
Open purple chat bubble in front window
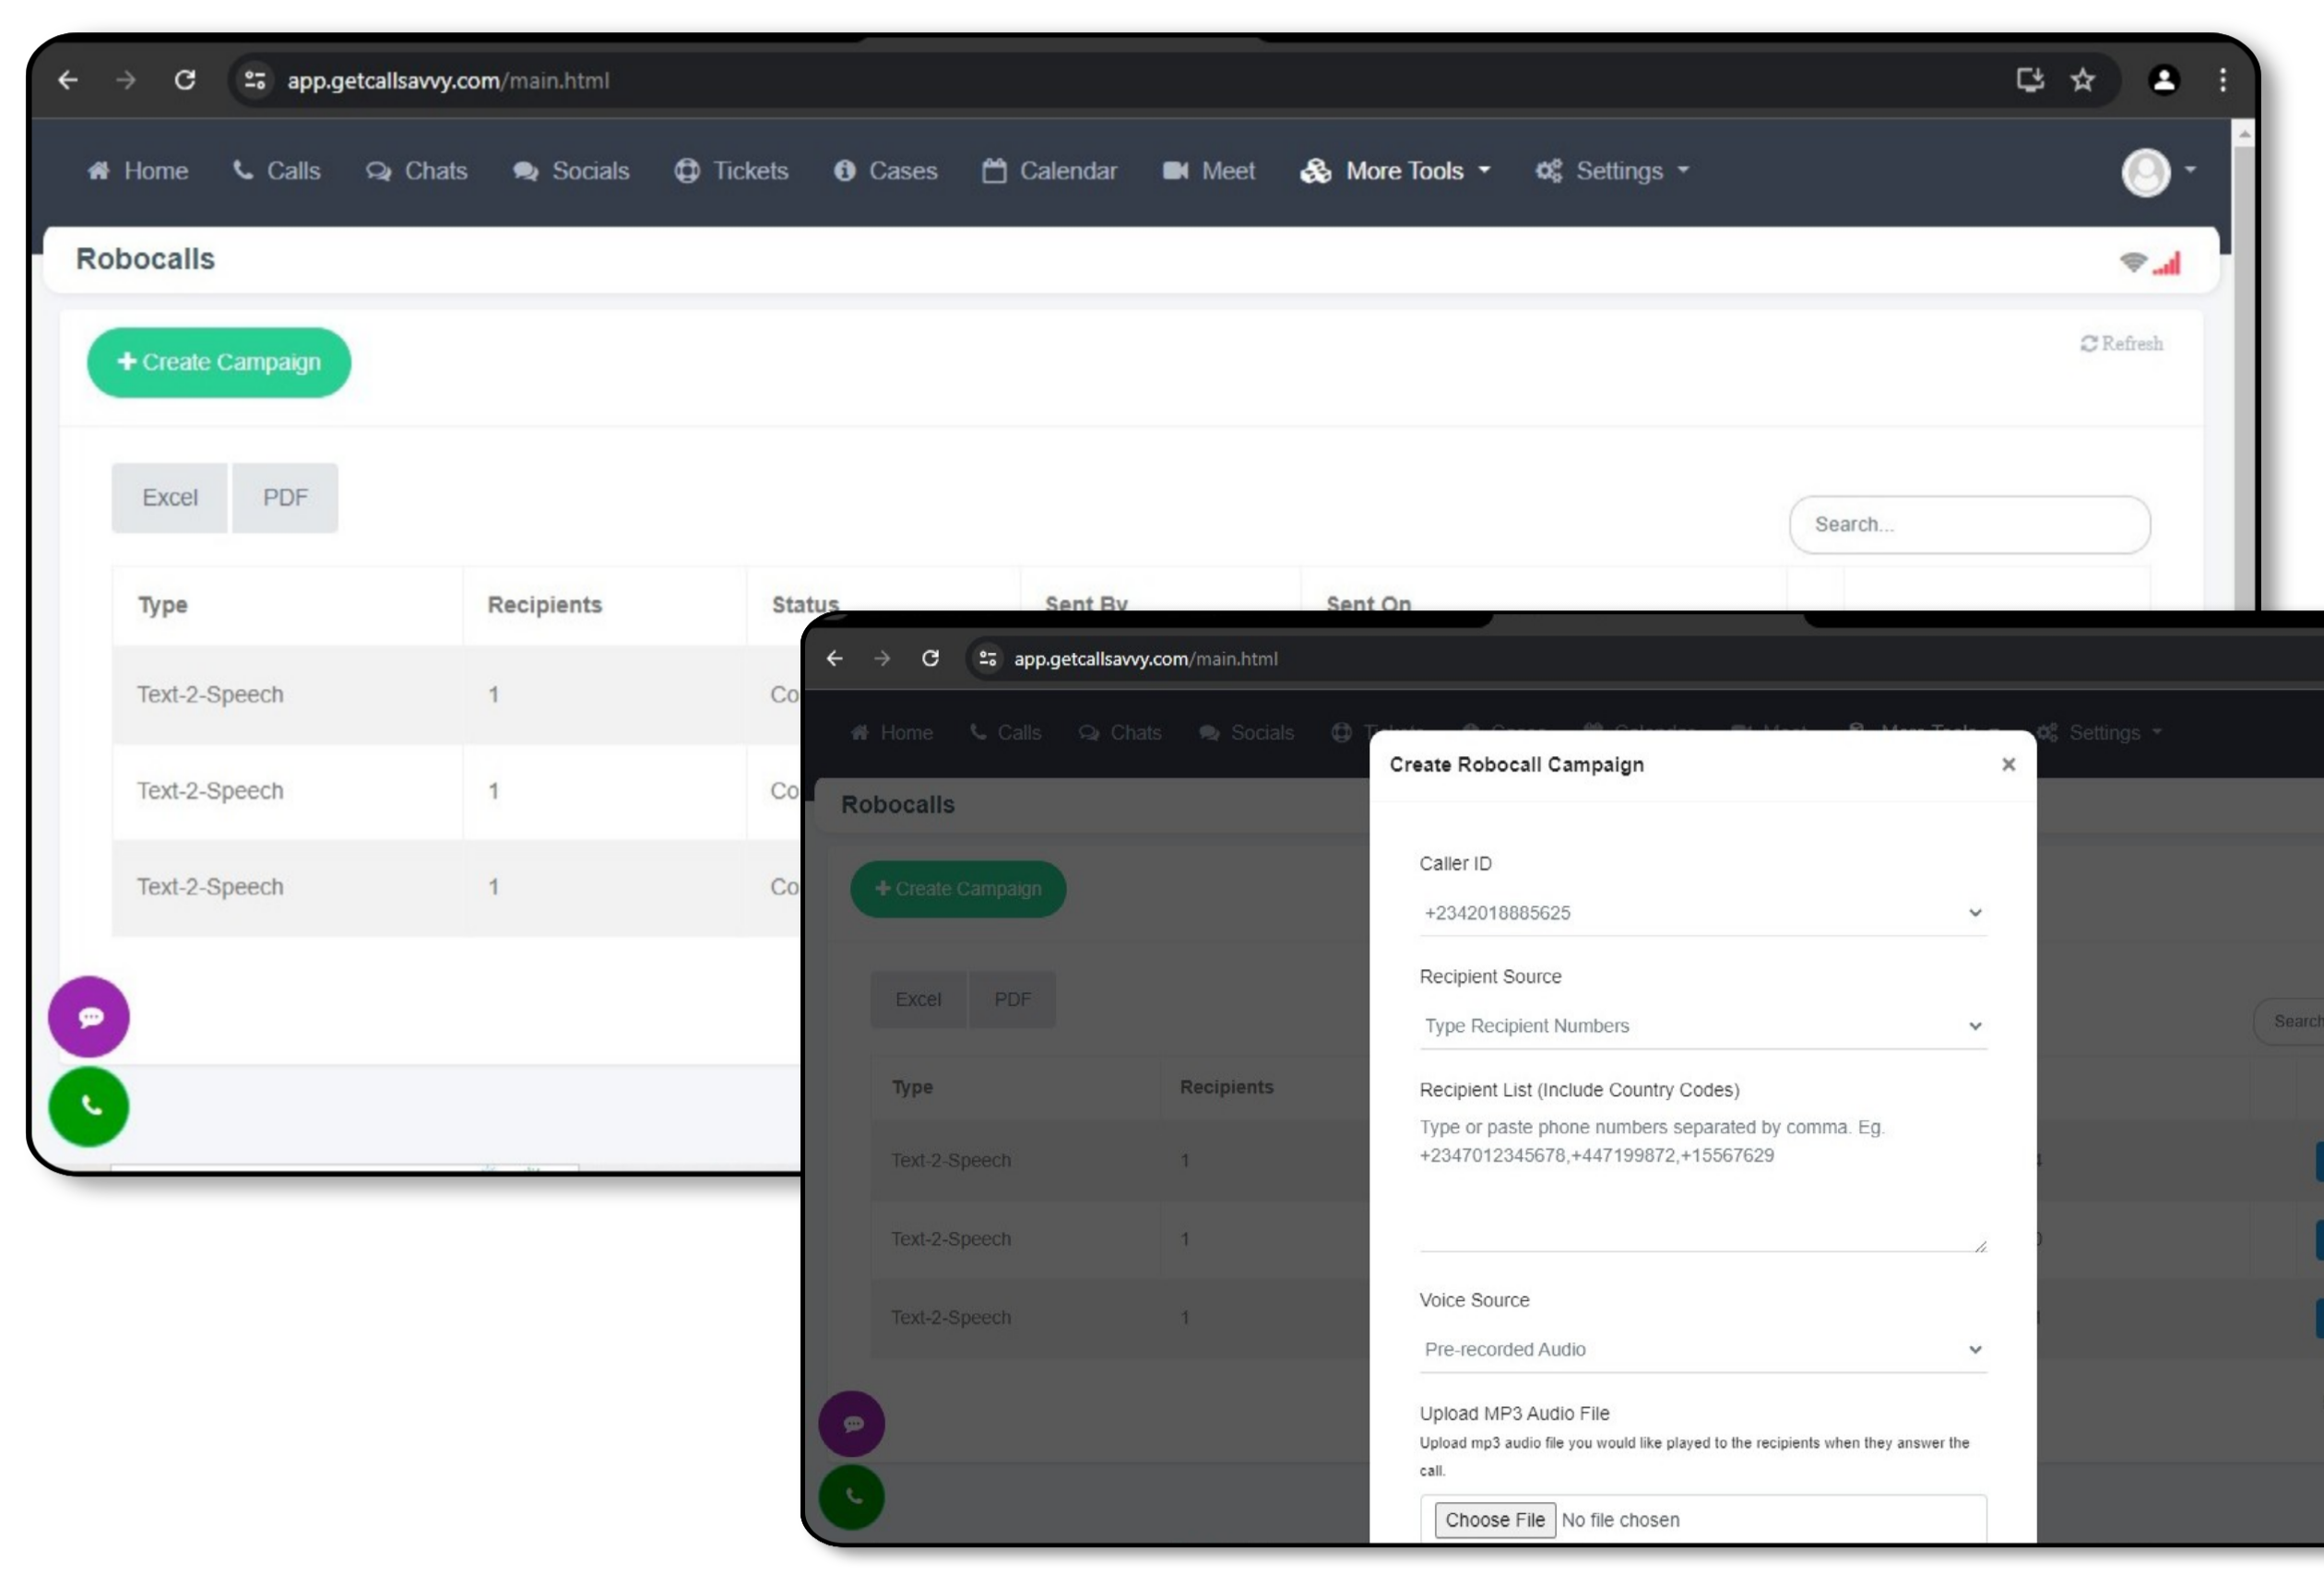click(x=852, y=1423)
